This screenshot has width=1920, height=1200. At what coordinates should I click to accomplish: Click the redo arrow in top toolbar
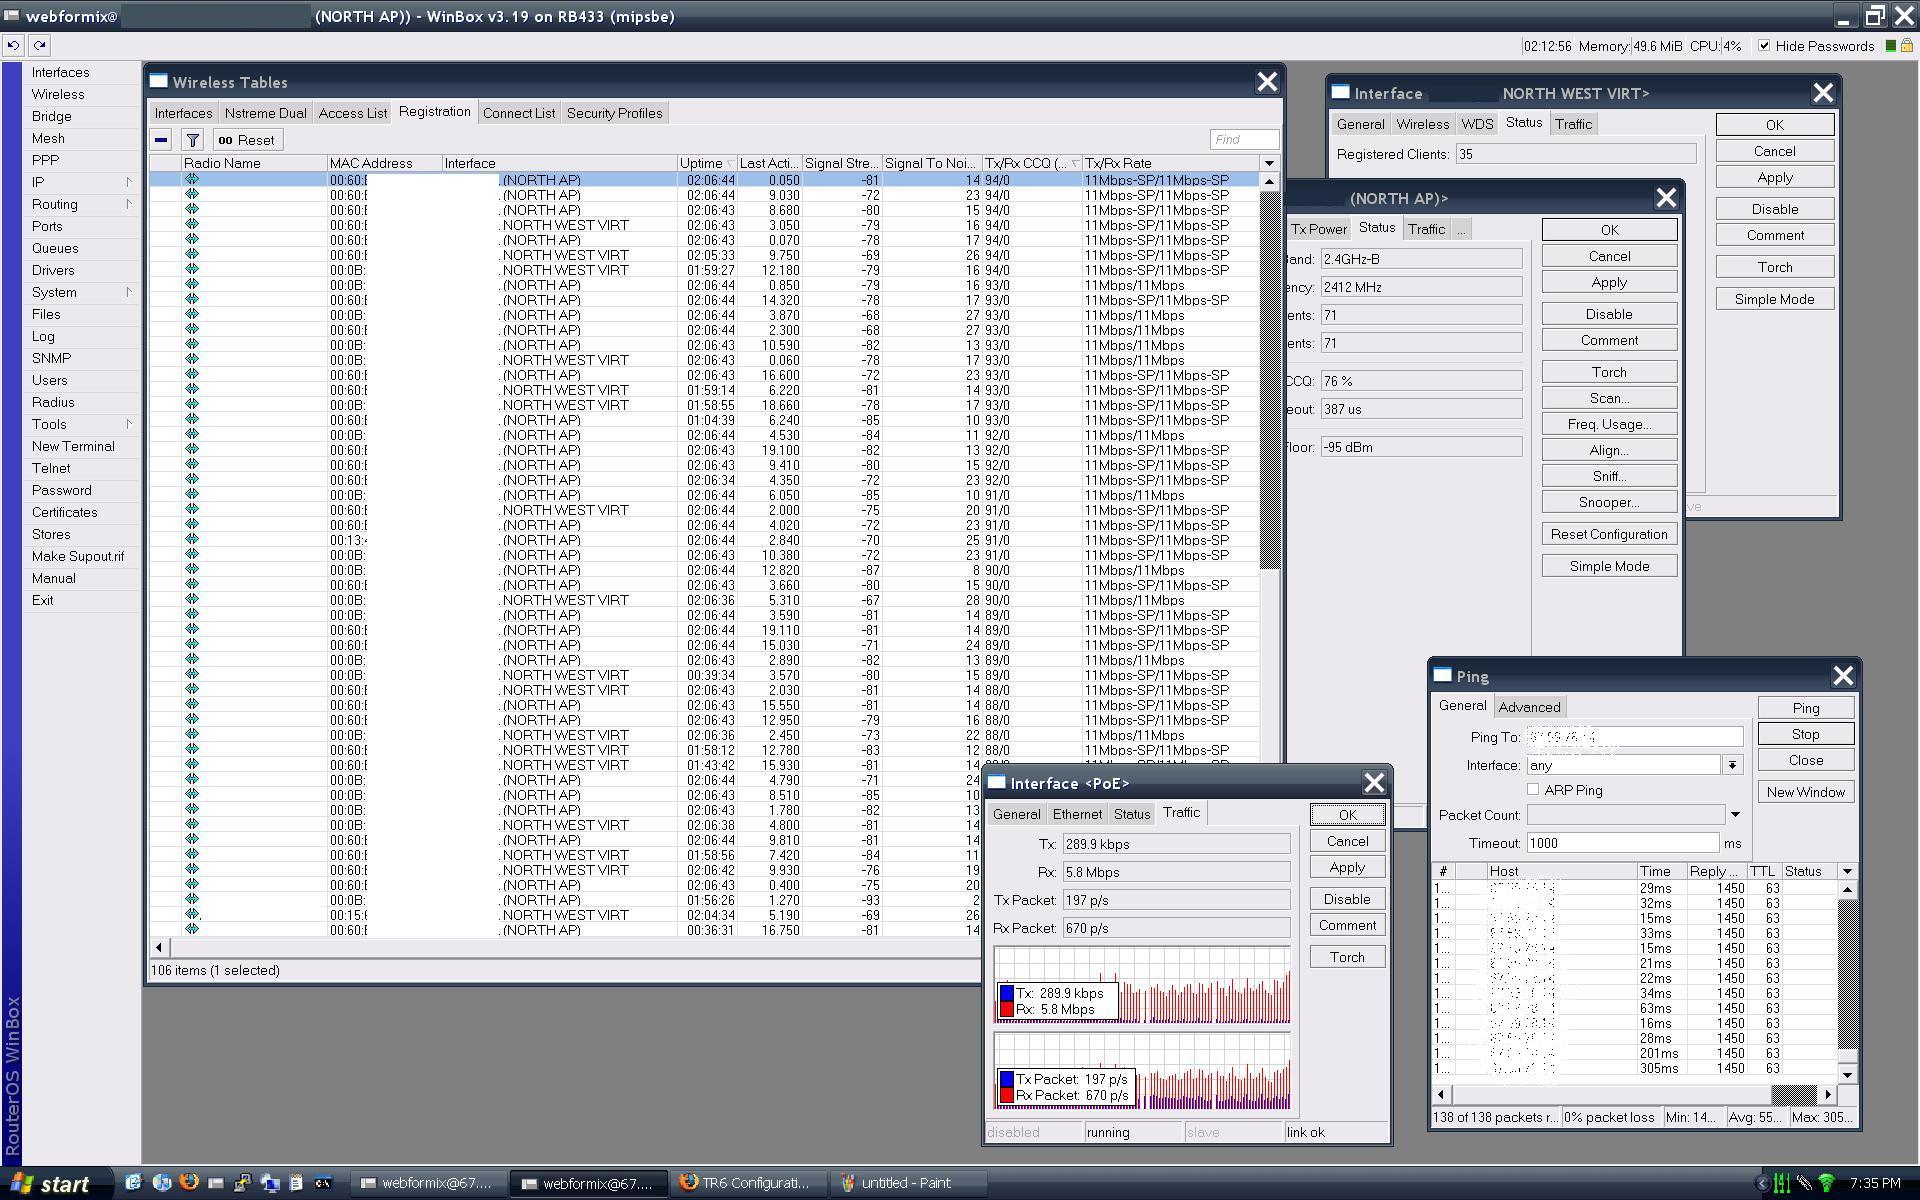pyautogui.click(x=39, y=45)
